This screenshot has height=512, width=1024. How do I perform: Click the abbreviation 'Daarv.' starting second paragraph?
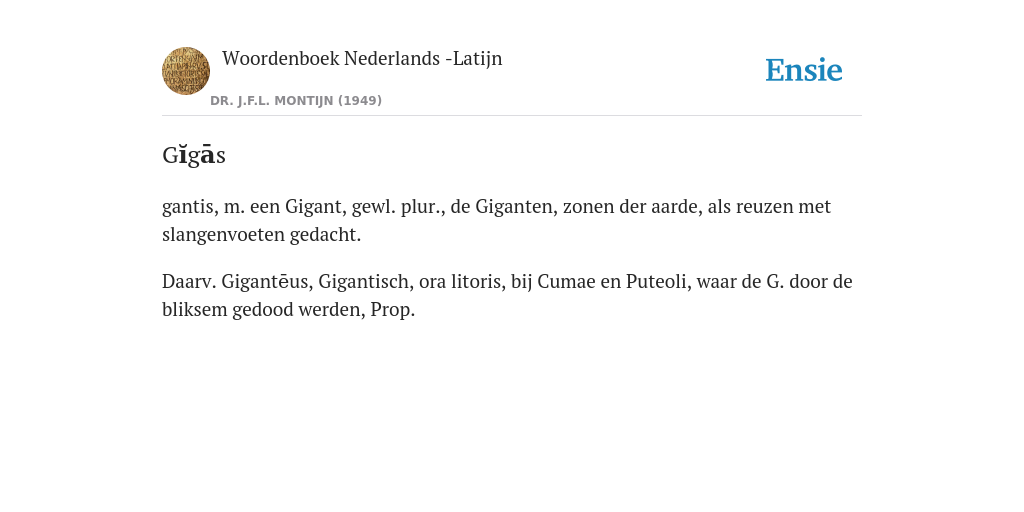point(189,281)
